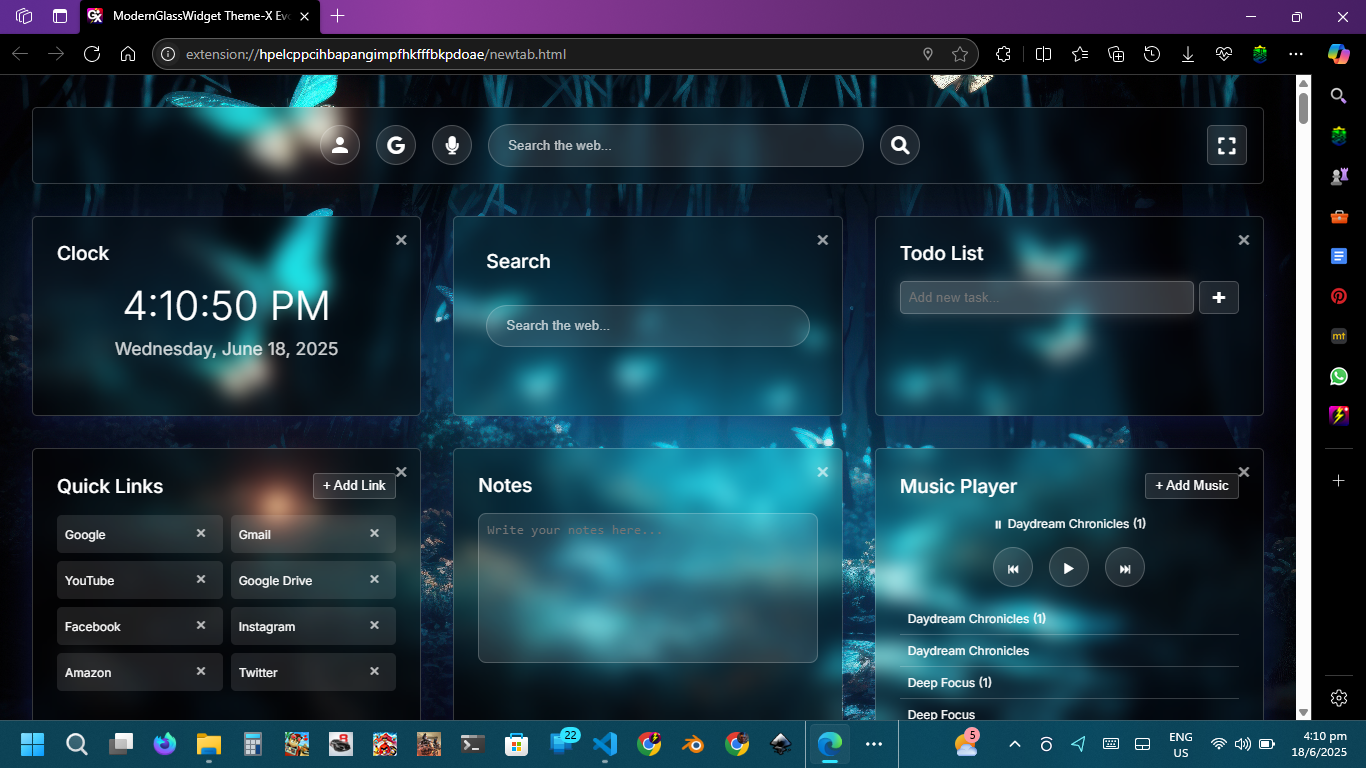
Task: Click the Add new task input field
Action: click(1046, 297)
